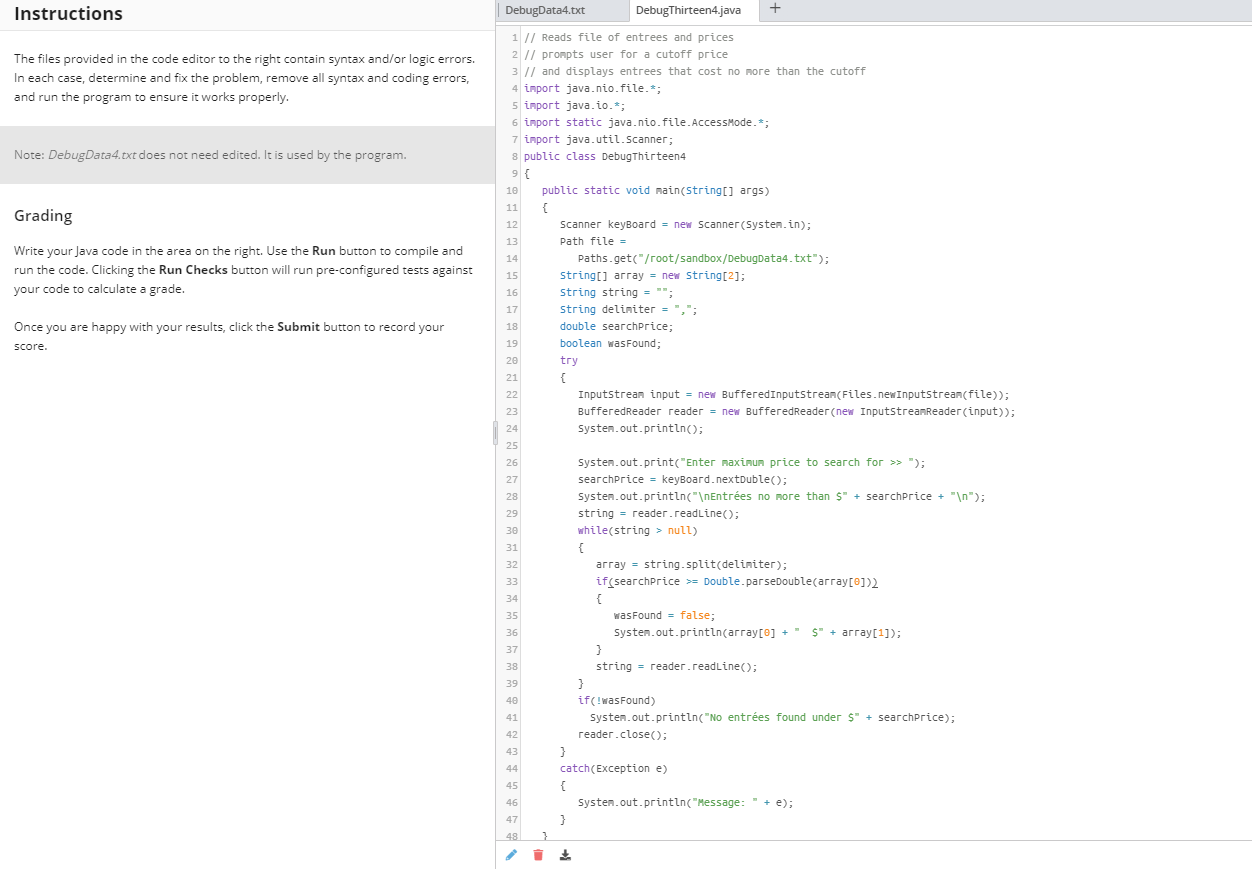Screen dimensions: 1252x869
Task: Click the red trash delete icon
Action: (x=538, y=855)
